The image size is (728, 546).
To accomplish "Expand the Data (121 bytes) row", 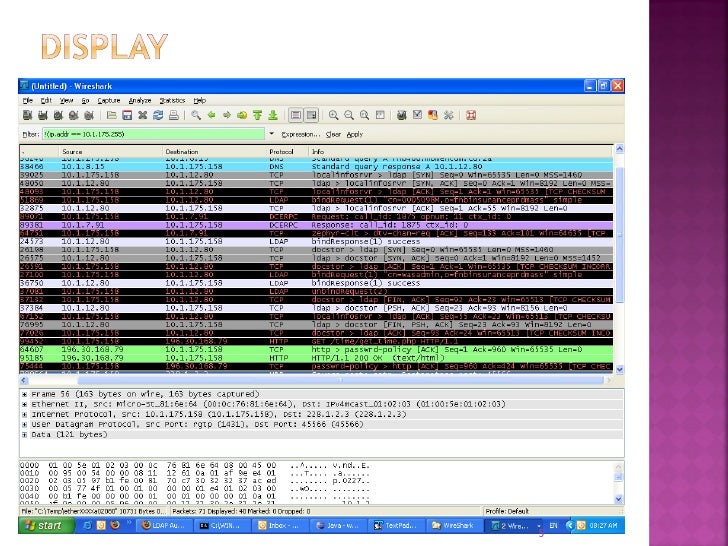I will coord(24,435).
